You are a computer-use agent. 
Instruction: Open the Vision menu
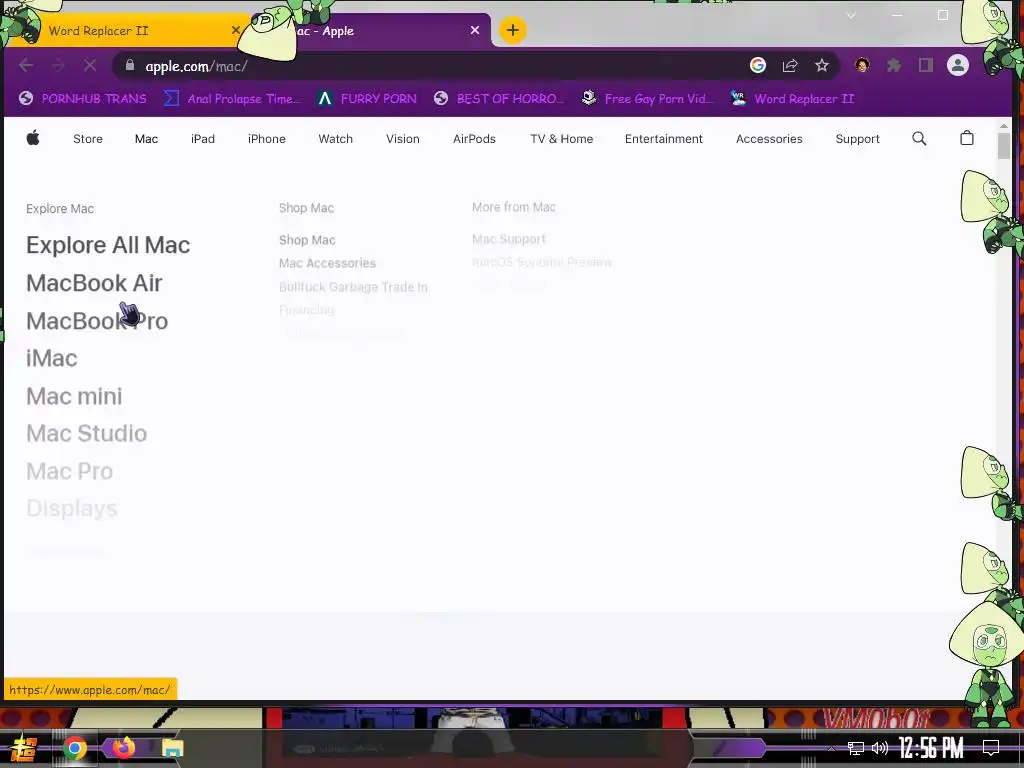point(402,138)
